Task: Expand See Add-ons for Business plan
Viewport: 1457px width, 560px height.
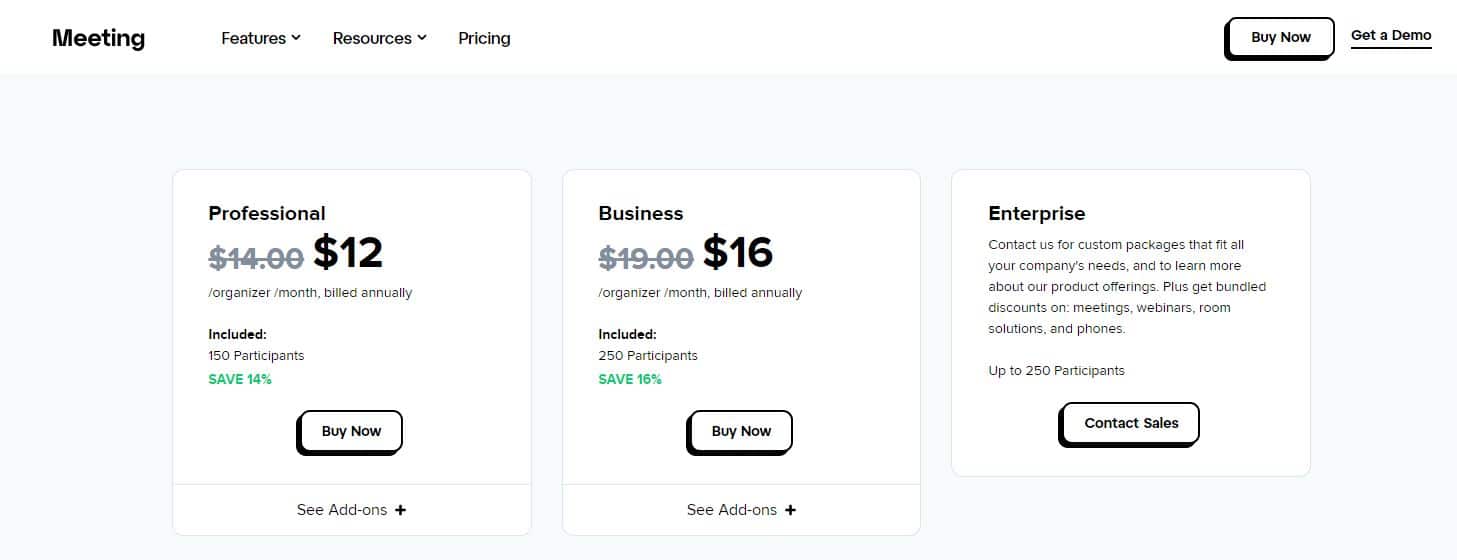Action: 742,510
